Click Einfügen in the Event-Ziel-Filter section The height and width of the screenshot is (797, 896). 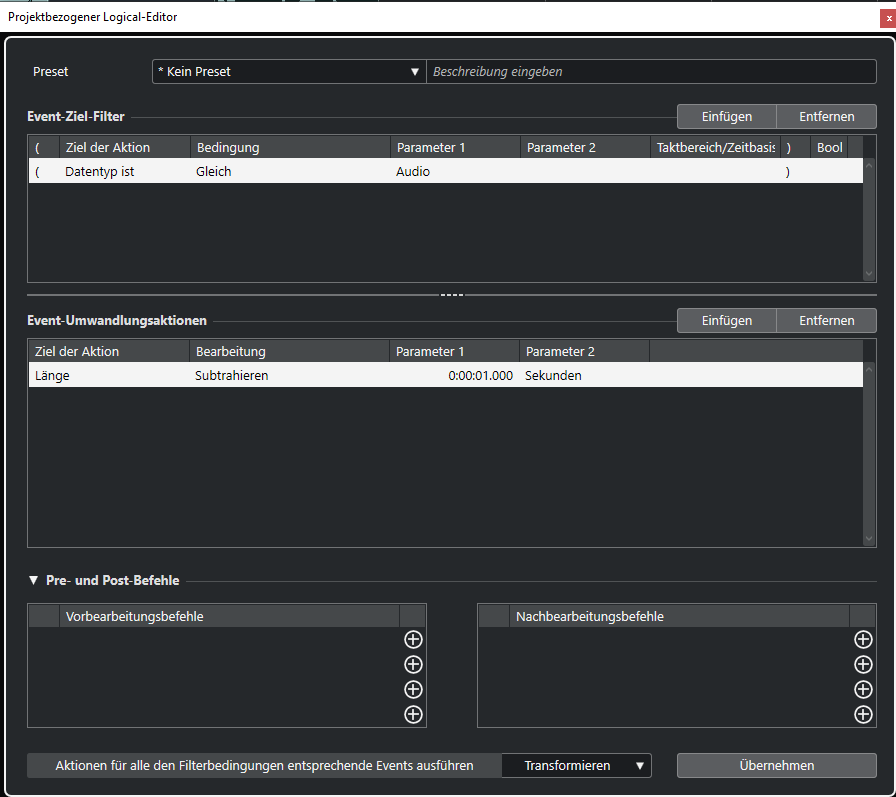tap(726, 117)
